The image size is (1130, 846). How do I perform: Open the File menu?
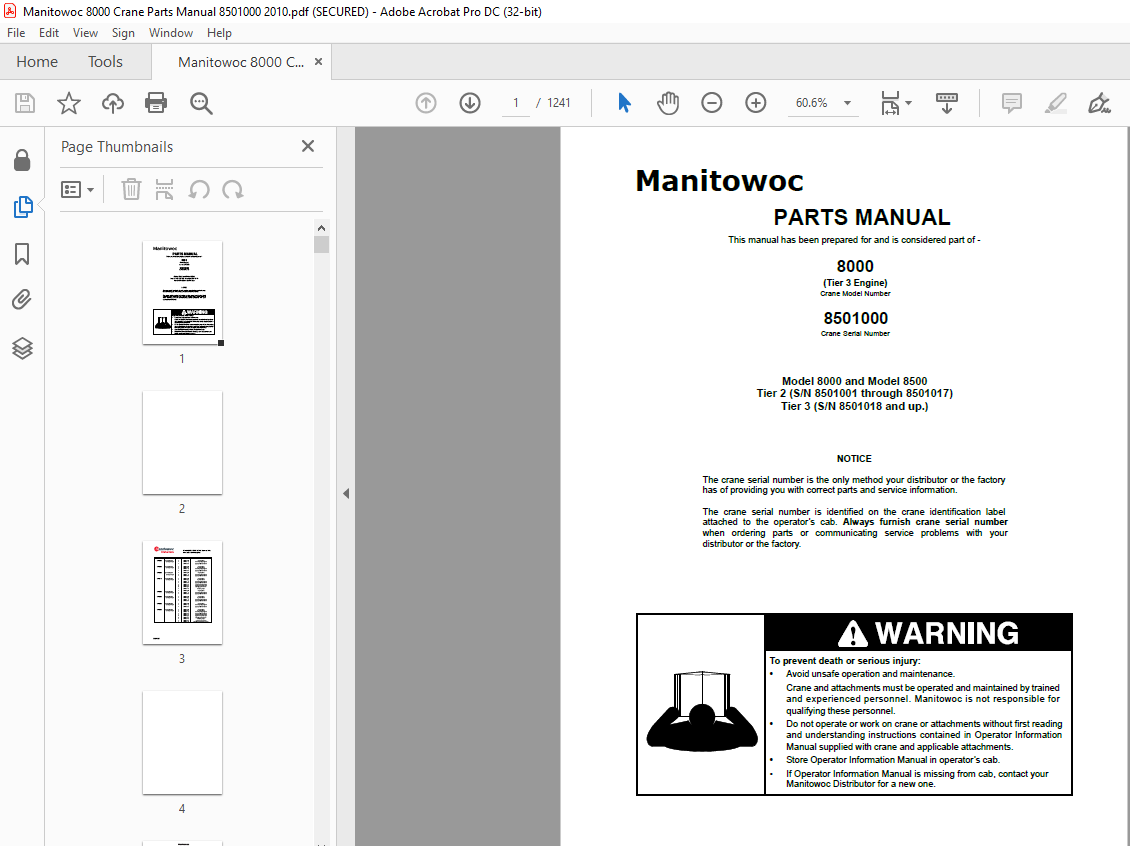[x=16, y=32]
